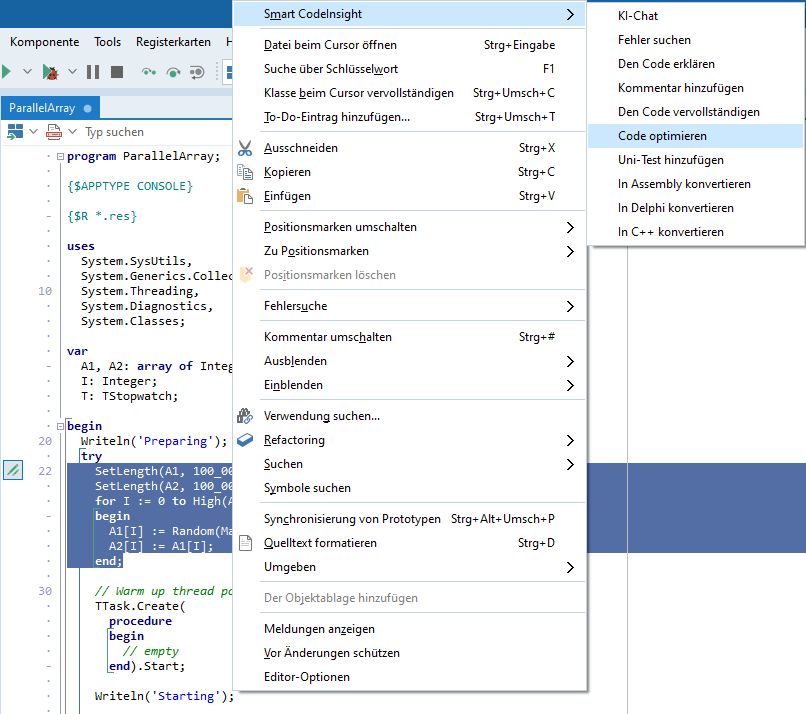Choose Kommentar hinzufügen
Screen dimensions: 806x714
(695, 88)
